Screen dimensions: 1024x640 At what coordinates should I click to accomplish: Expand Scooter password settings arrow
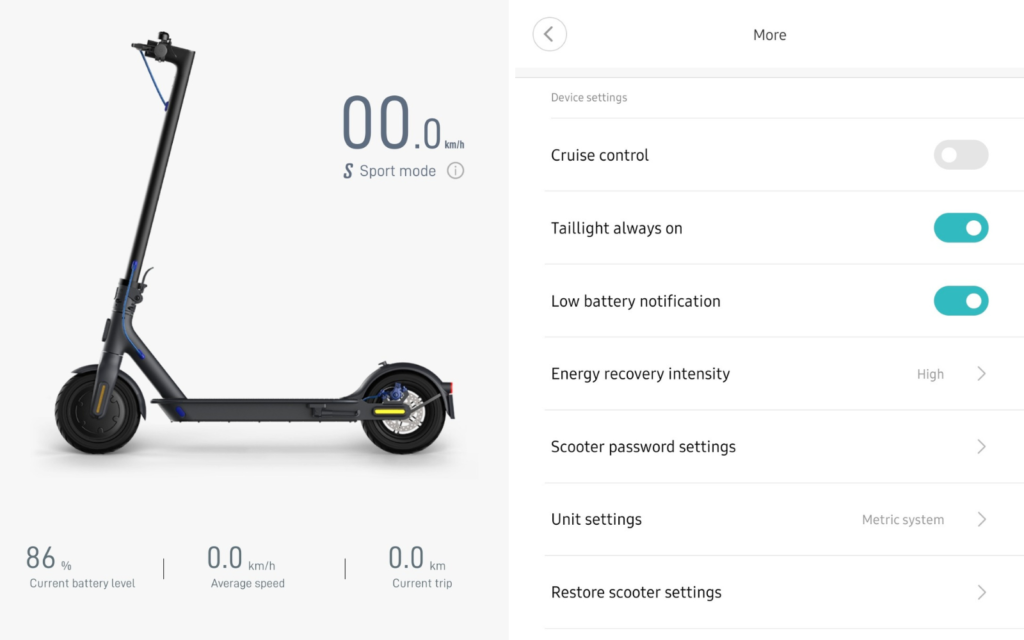point(981,447)
